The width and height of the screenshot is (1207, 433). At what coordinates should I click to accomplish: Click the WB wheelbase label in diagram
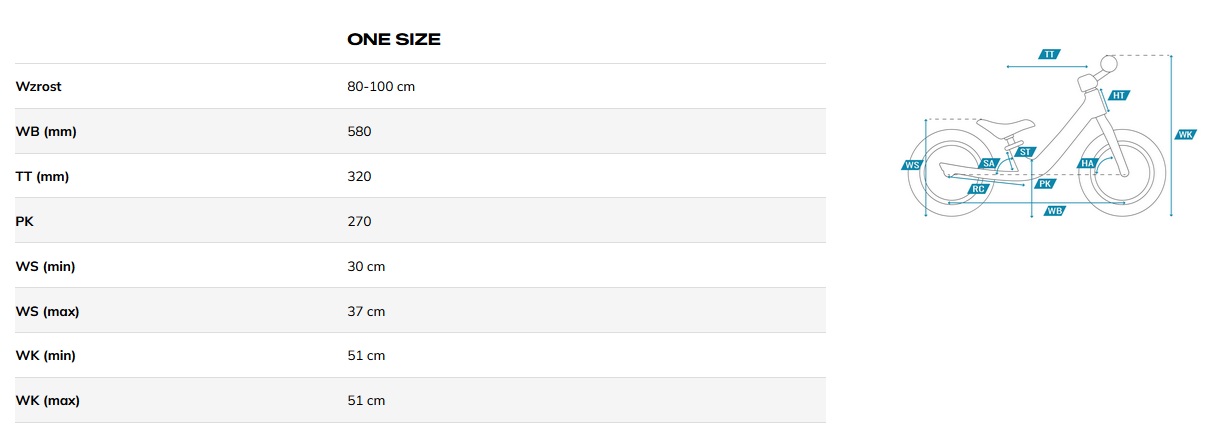click(x=1054, y=211)
